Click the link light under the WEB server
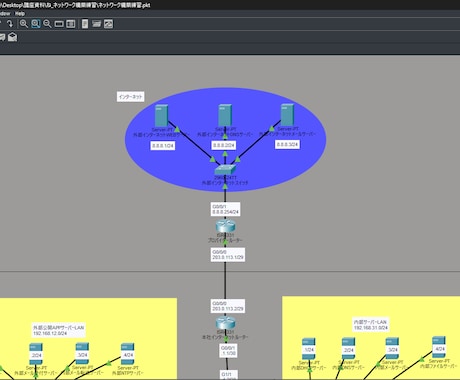 pos(177,130)
